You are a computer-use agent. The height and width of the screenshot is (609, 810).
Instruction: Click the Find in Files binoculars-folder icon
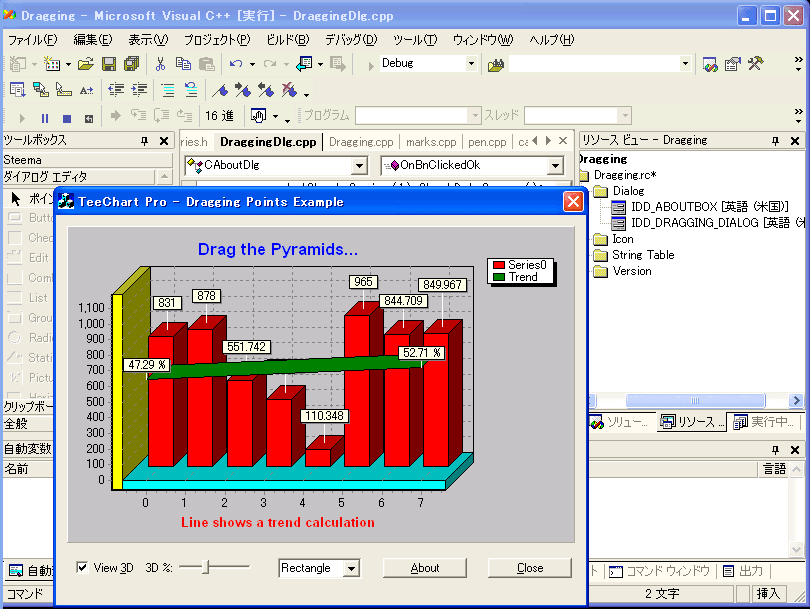pyautogui.click(x=495, y=65)
